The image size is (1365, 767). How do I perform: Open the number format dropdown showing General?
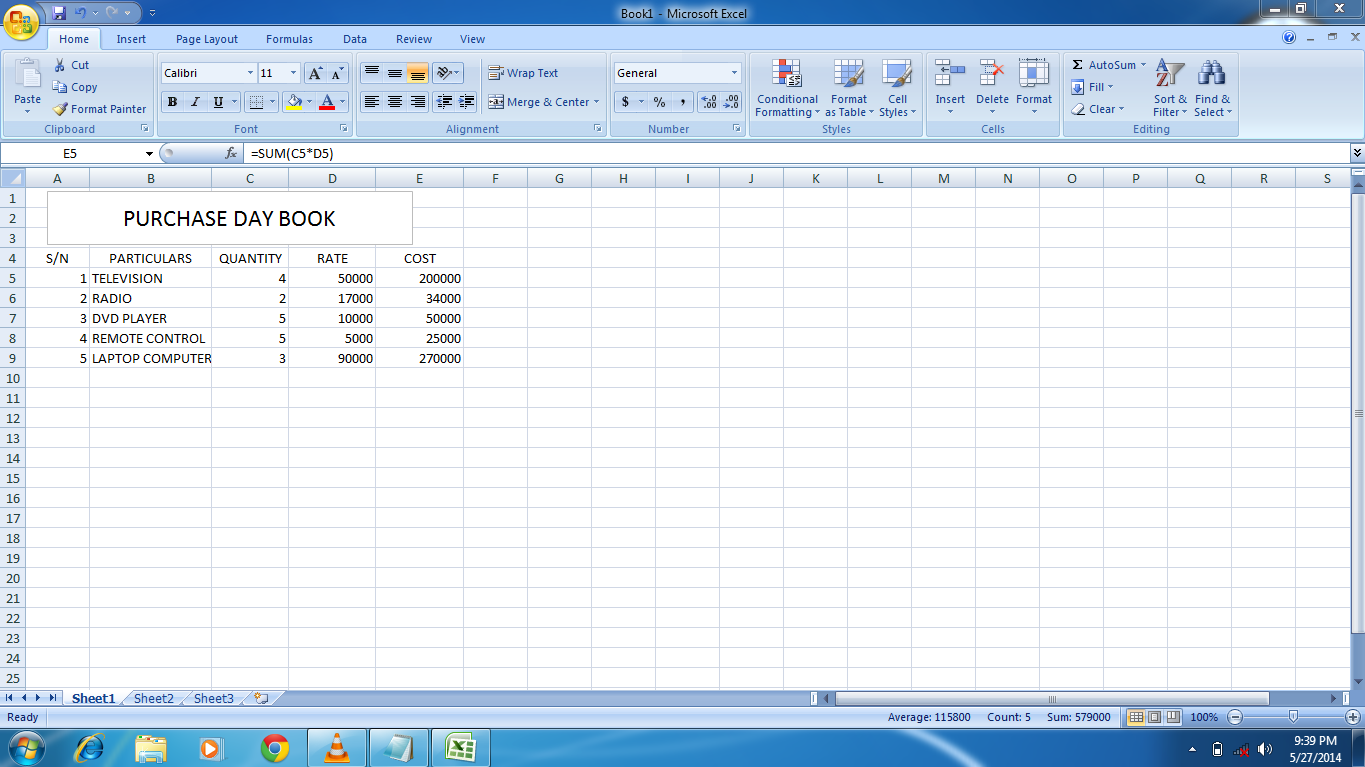[x=734, y=73]
